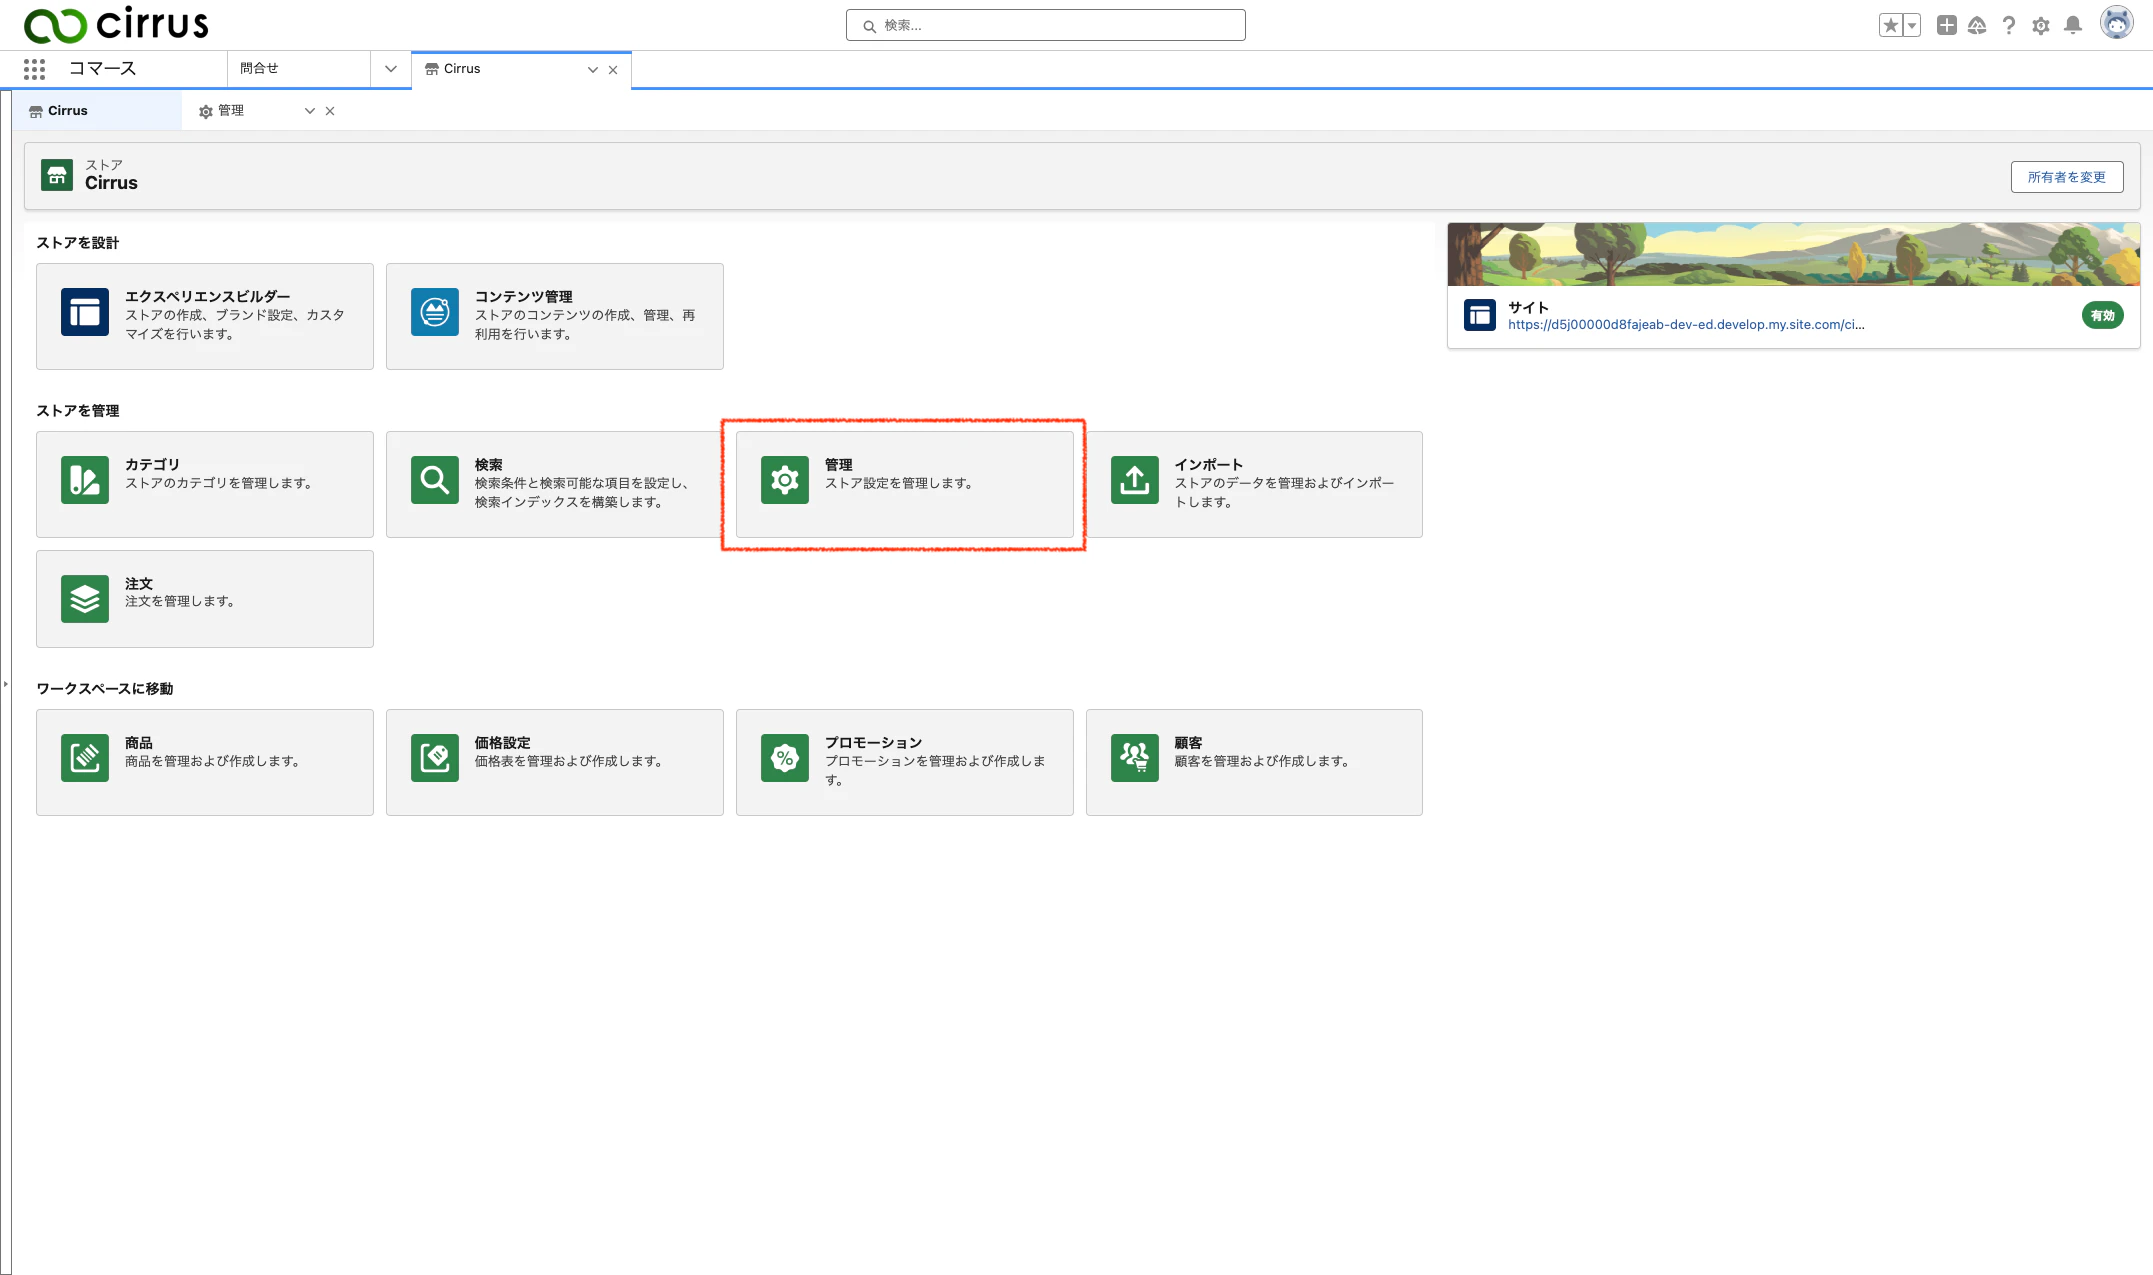
Task: Click the コンテンツ管理 content icon
Action: (x=435, y=312)
